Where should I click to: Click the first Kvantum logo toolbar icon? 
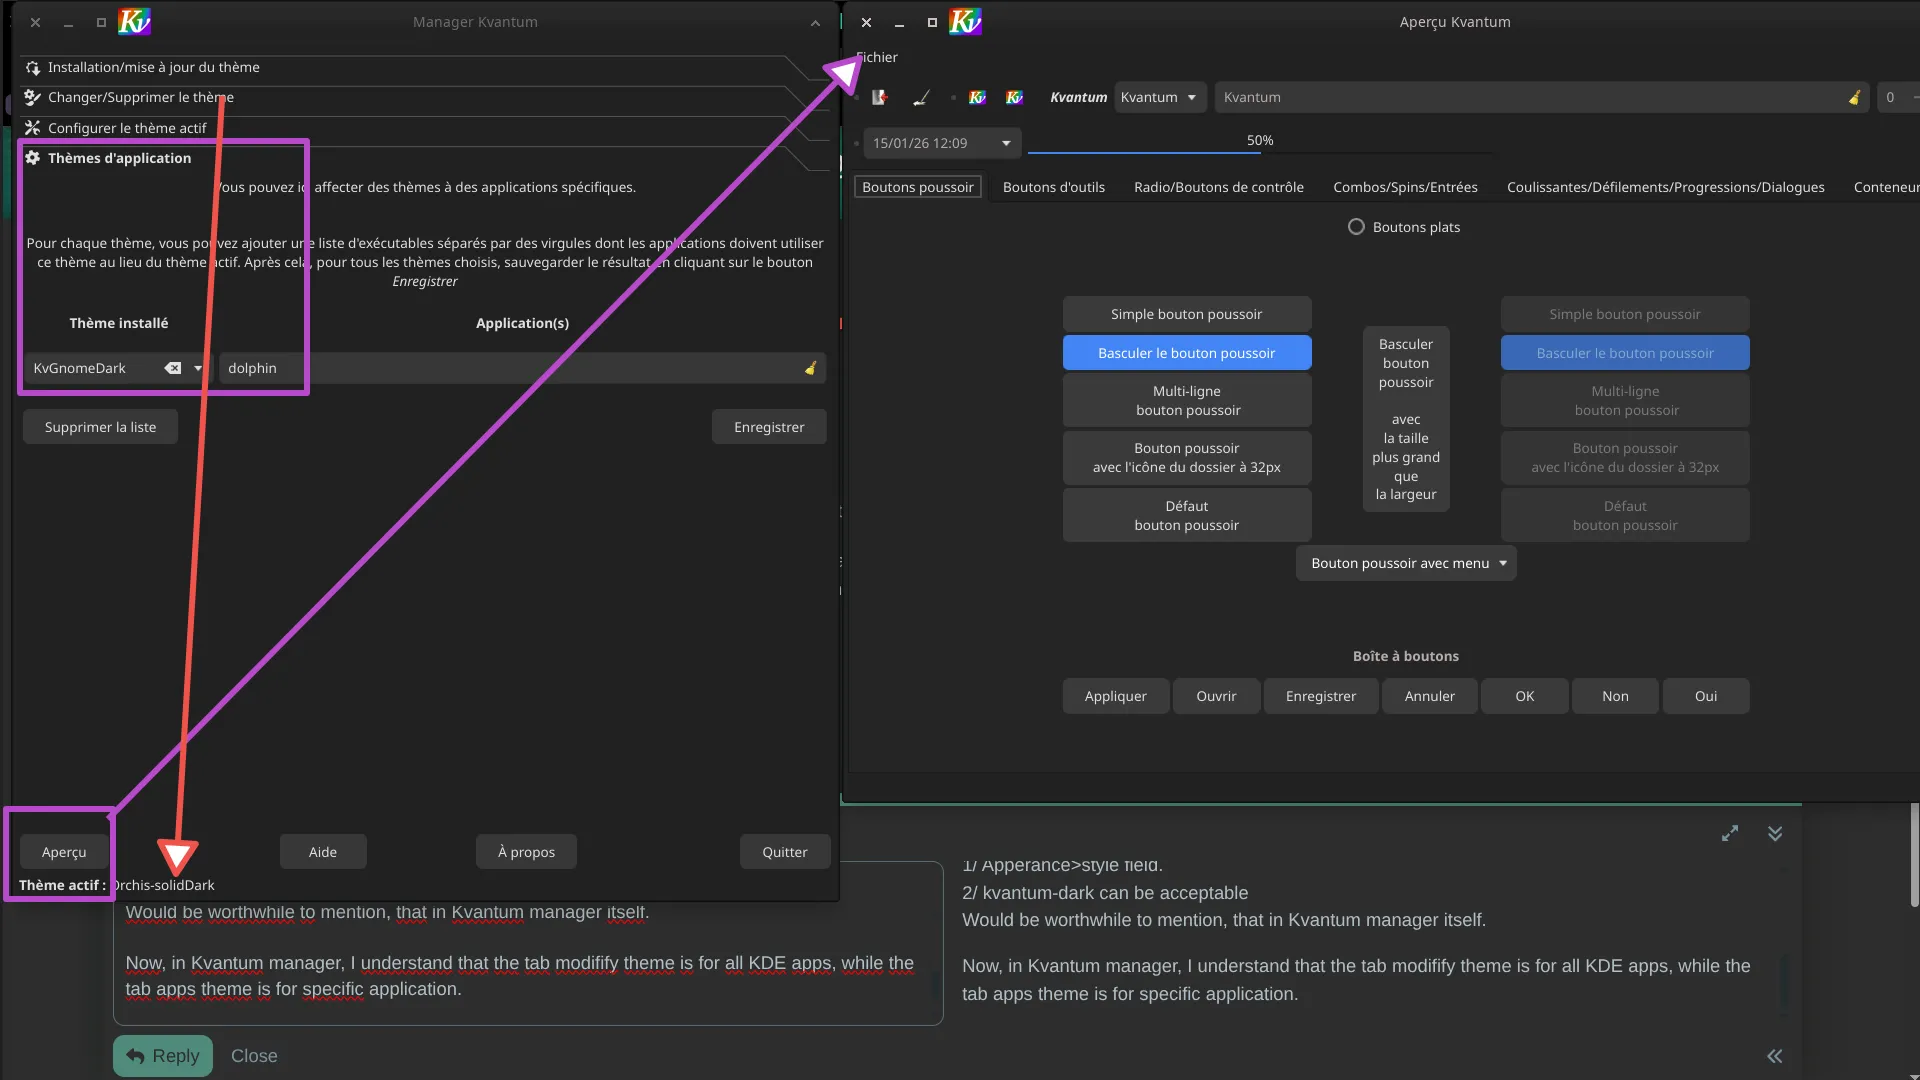click(977, 97)
